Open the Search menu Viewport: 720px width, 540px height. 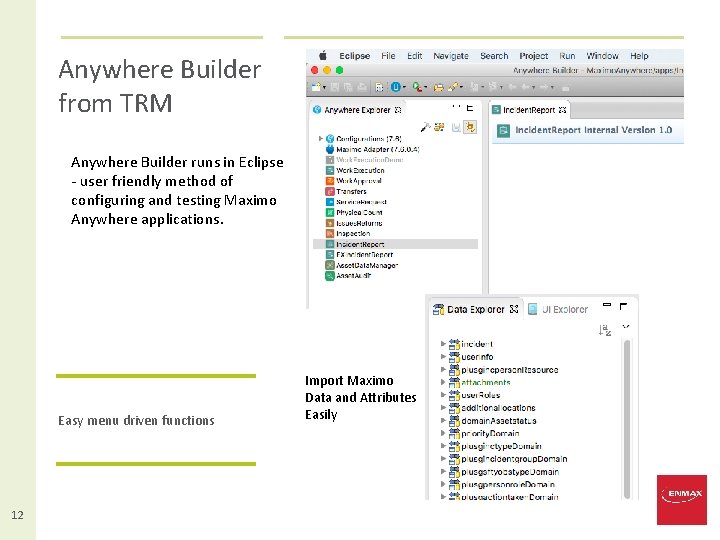(x=494, y=56)
